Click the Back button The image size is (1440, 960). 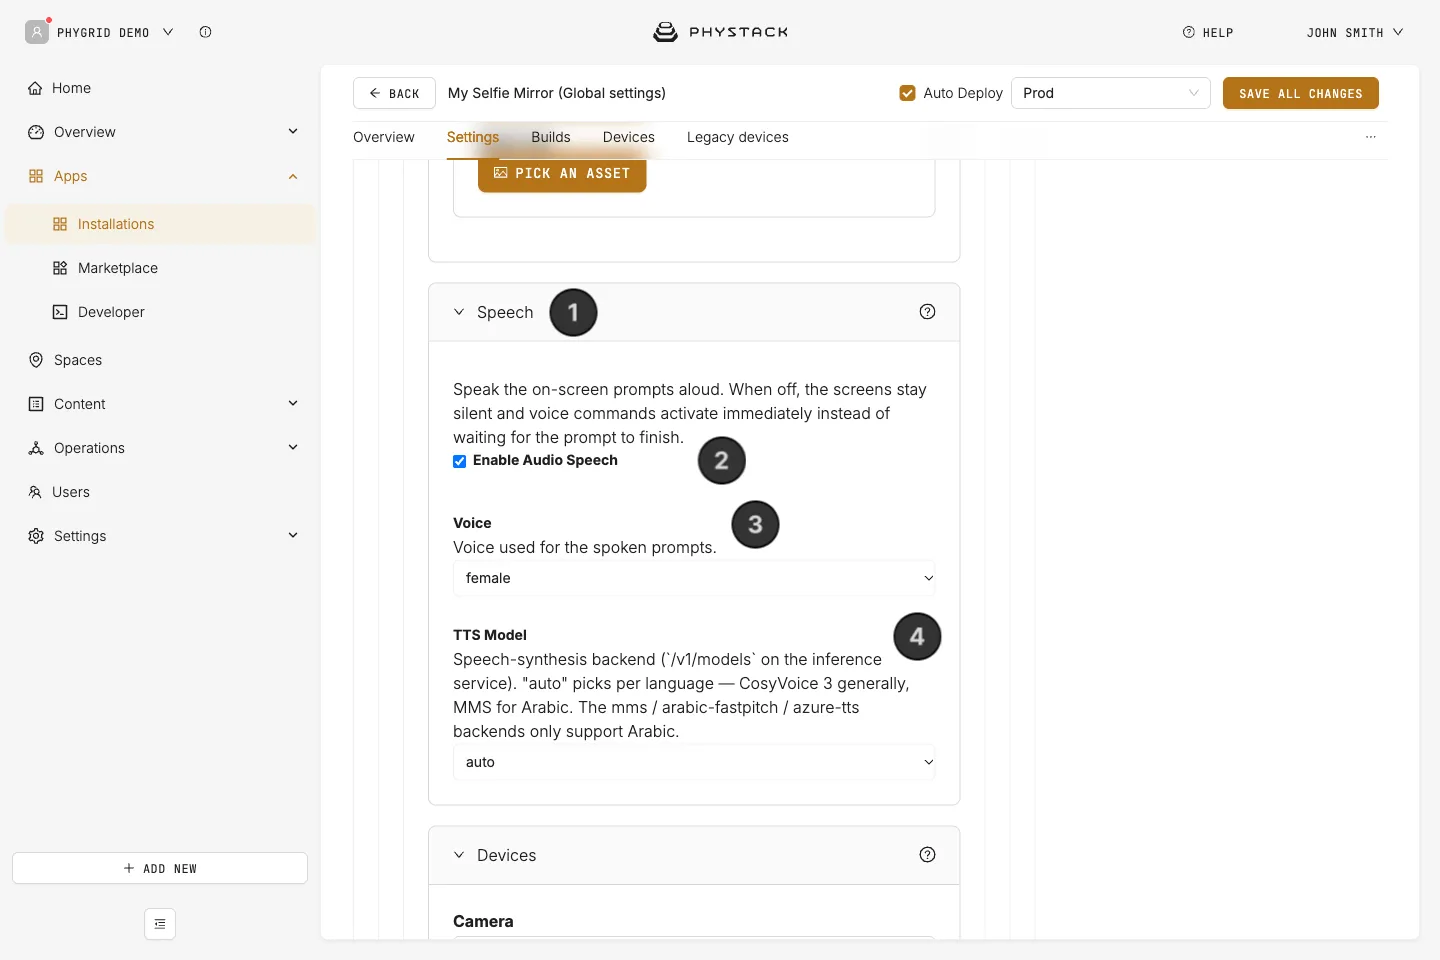pos(394,93)
